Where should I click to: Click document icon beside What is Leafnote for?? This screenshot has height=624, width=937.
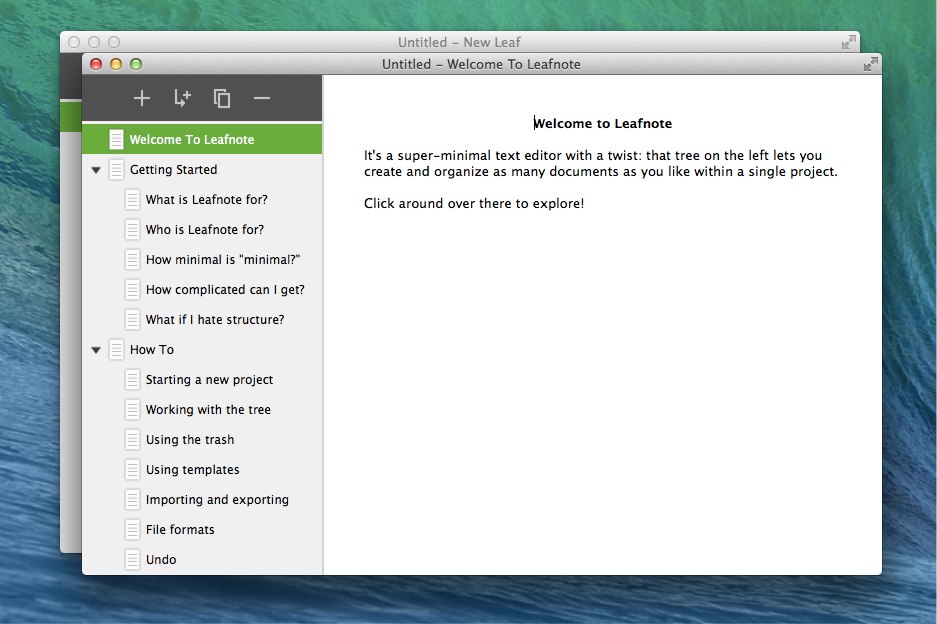tap(132, 200)
